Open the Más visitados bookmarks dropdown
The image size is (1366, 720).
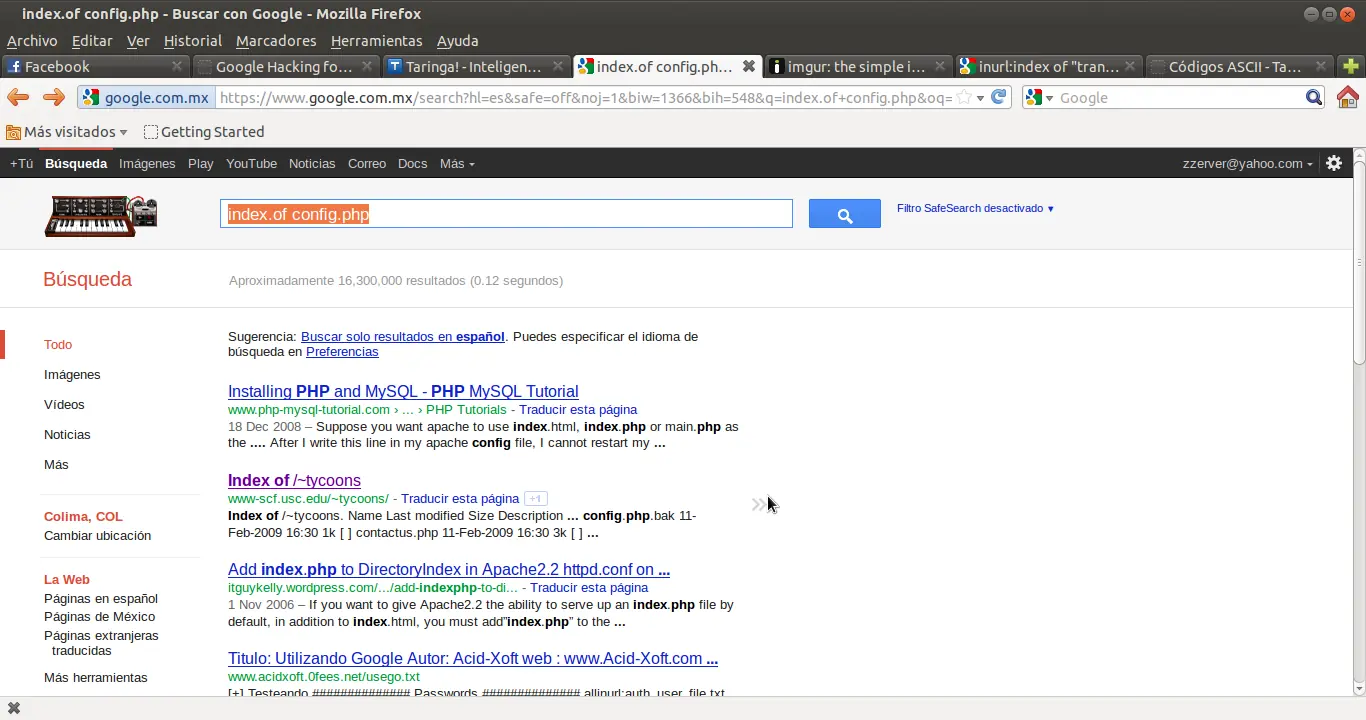pyautogui.click(x=67, y=132)
